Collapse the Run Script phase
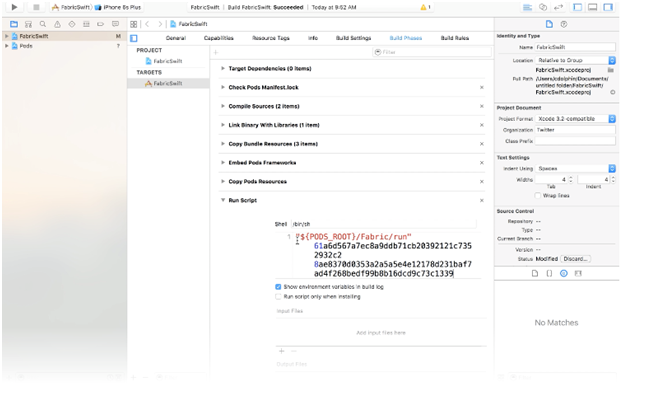The height and width of the screenshot is (395, 646). pos(223,200)
